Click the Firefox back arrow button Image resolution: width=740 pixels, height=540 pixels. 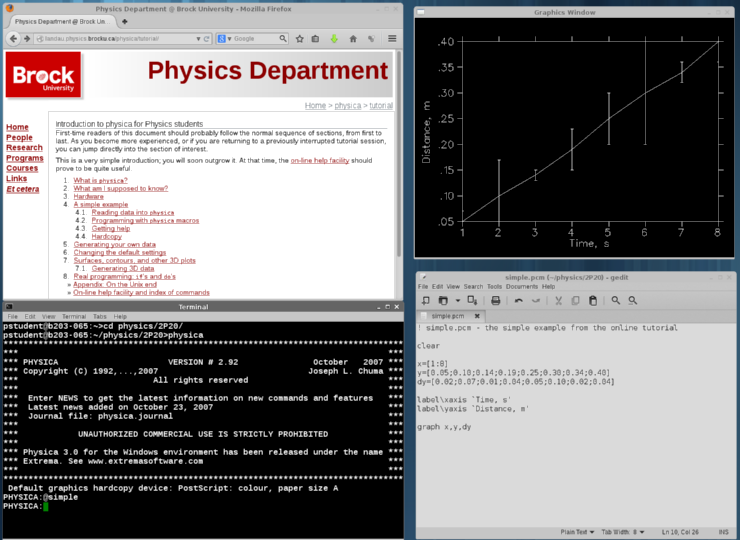click(x=14, y=39)
